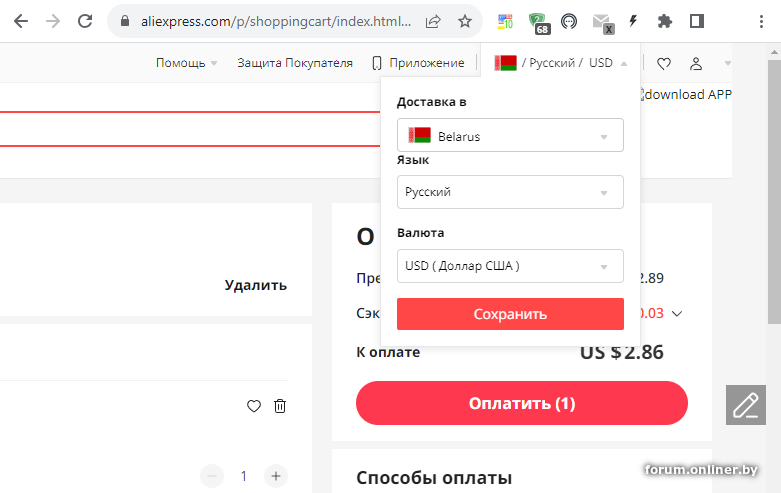
Task: Bookmark this page with the star icon
Action: tap(465, 21)
